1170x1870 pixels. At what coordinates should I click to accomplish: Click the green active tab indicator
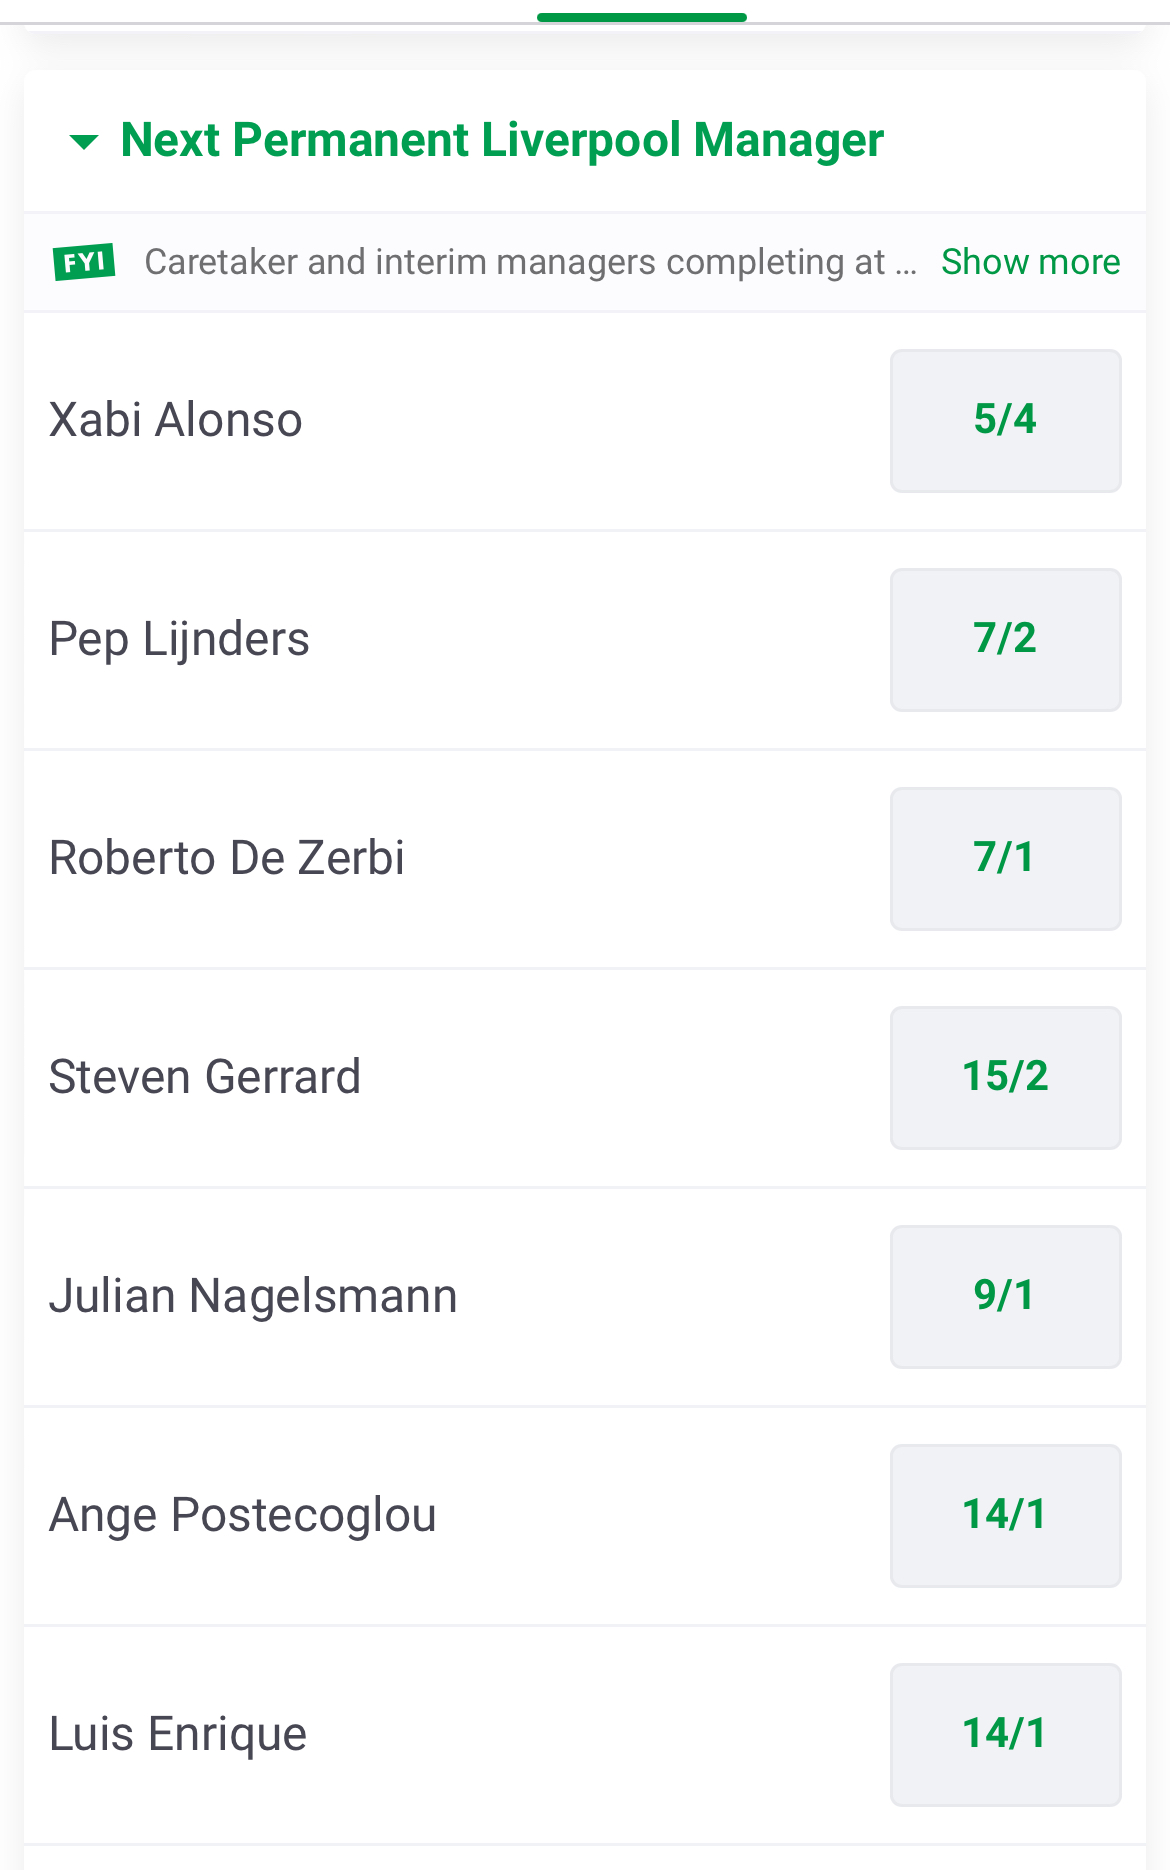[x=642, y=17]
